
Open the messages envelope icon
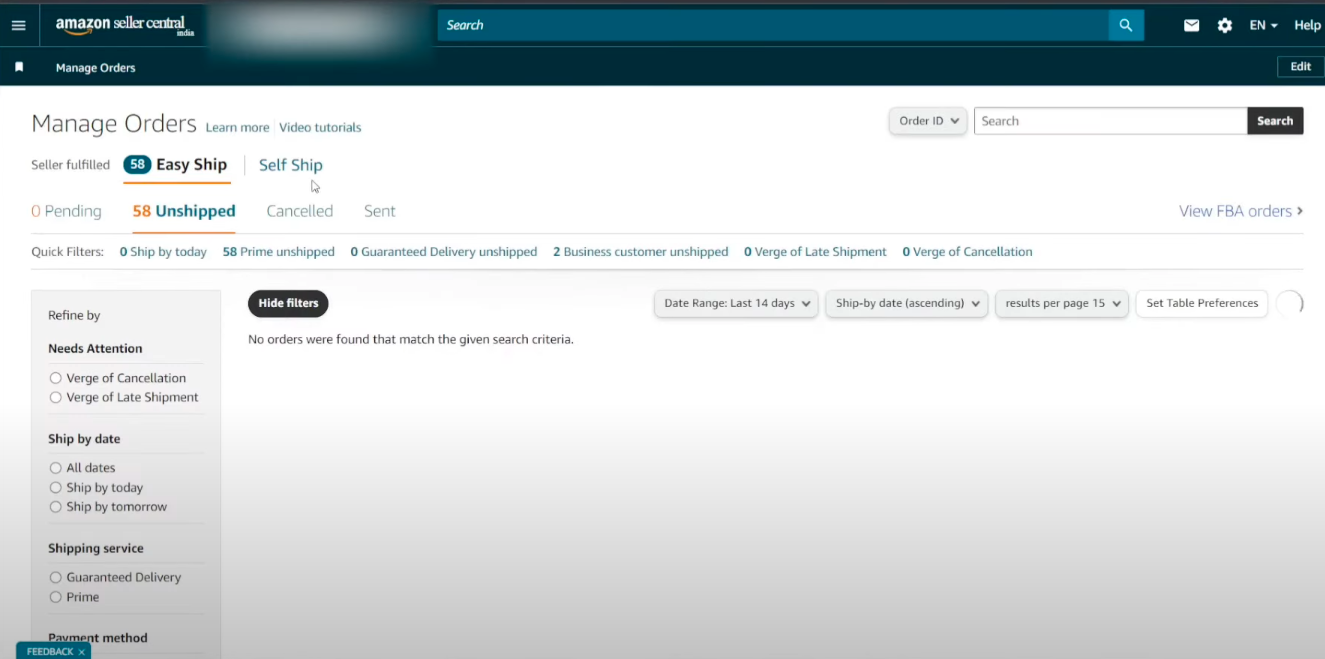pyautogui.click(x=1192, y=25)
